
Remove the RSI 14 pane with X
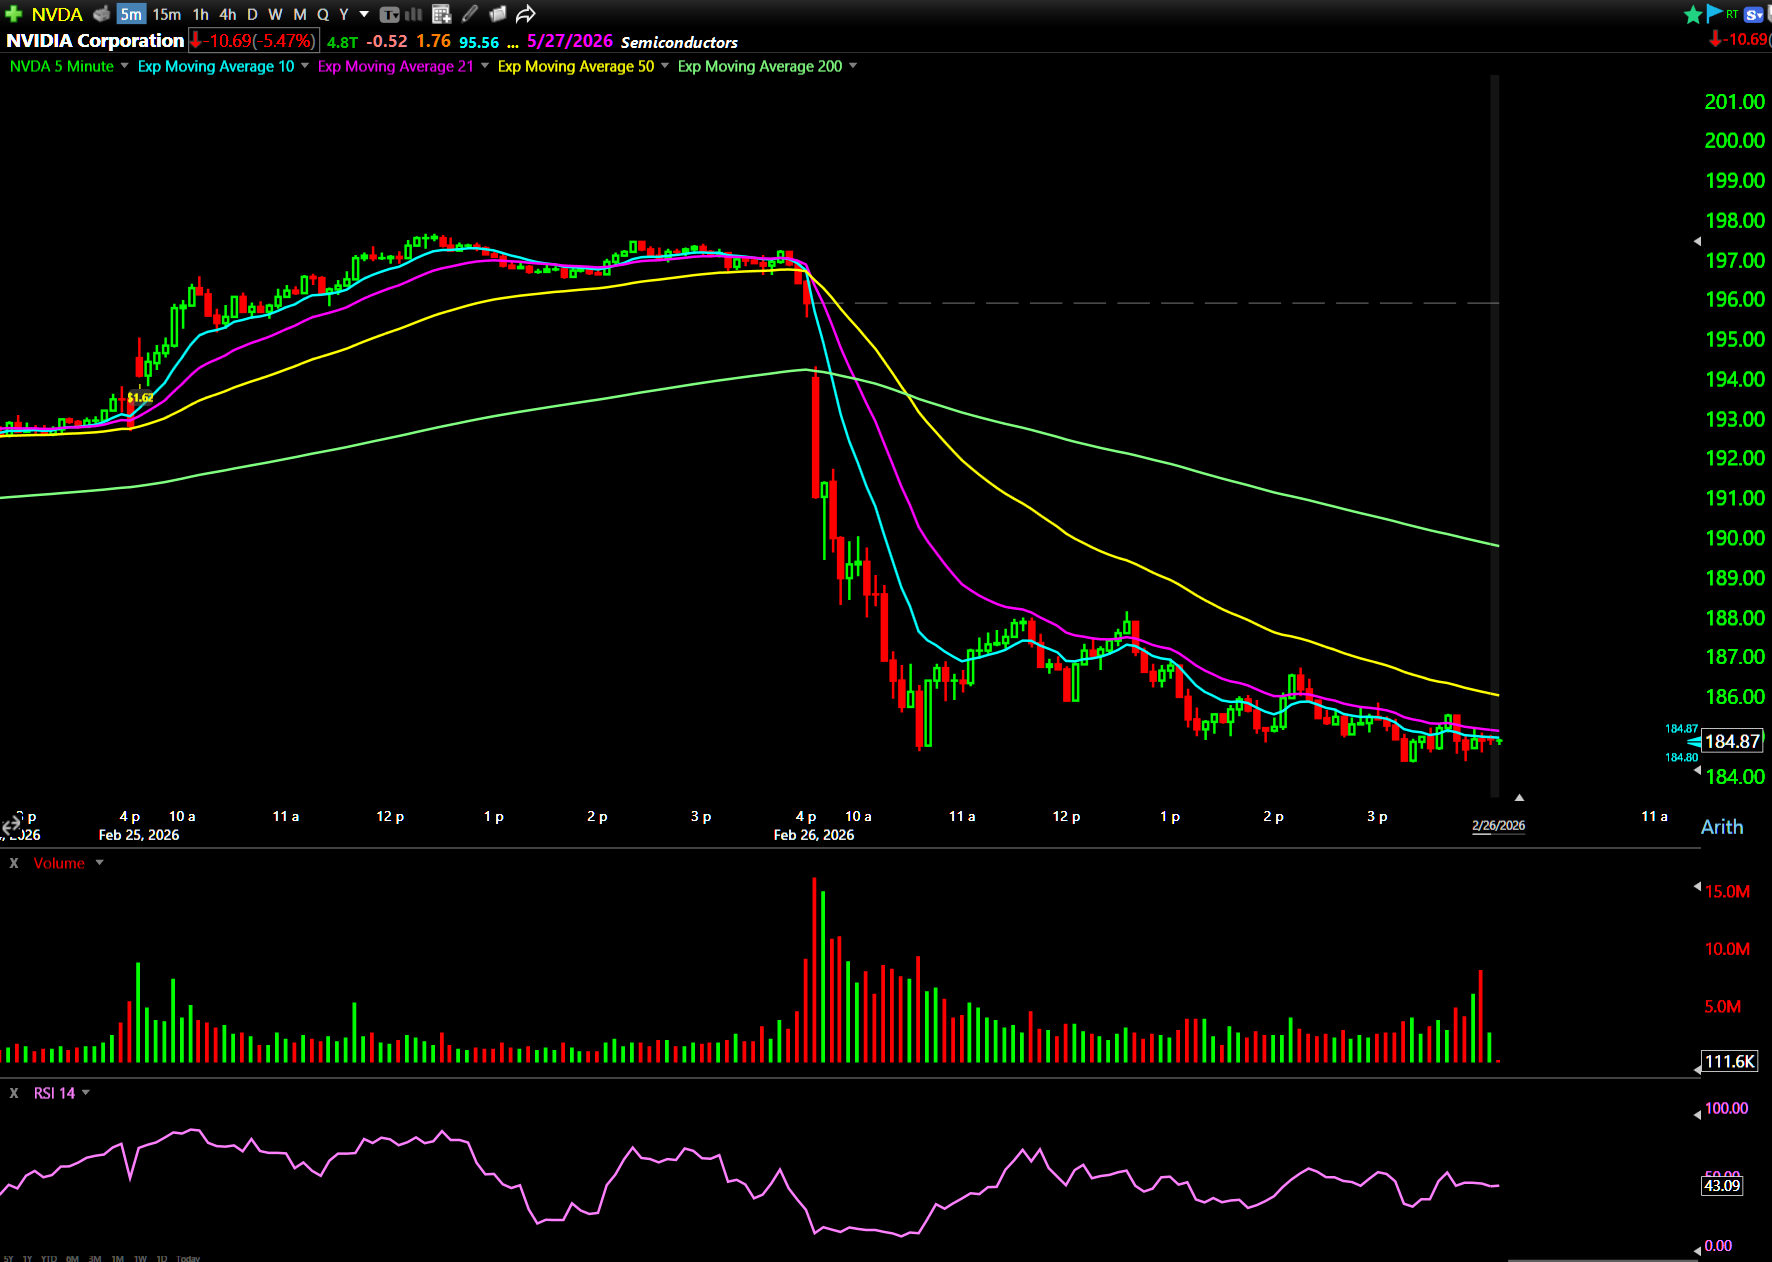pos(14,1093)
